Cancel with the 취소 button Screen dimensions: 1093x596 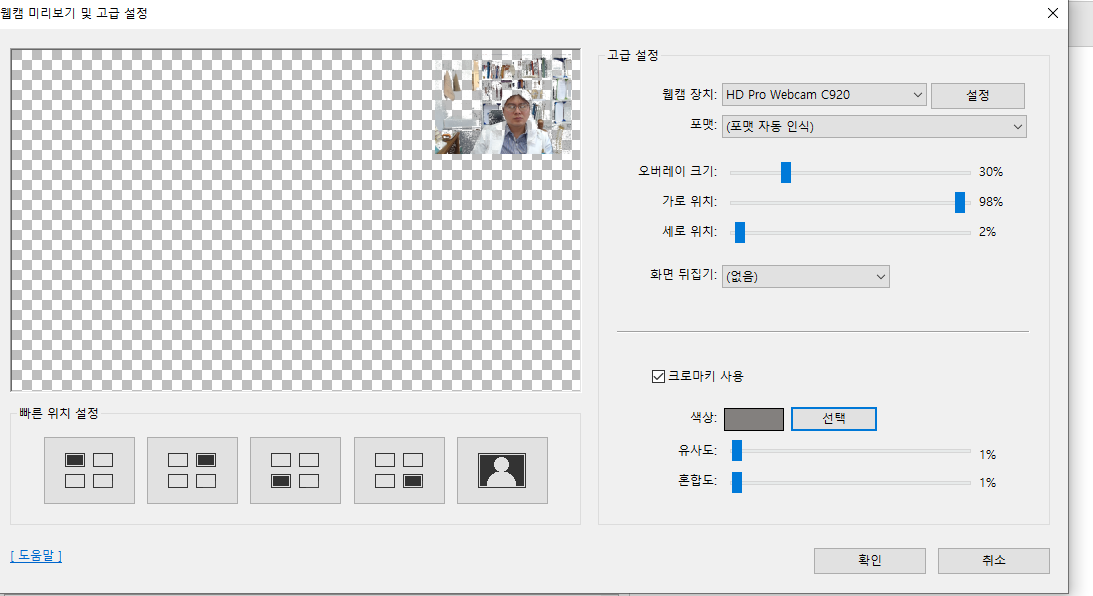coord(994,560)
